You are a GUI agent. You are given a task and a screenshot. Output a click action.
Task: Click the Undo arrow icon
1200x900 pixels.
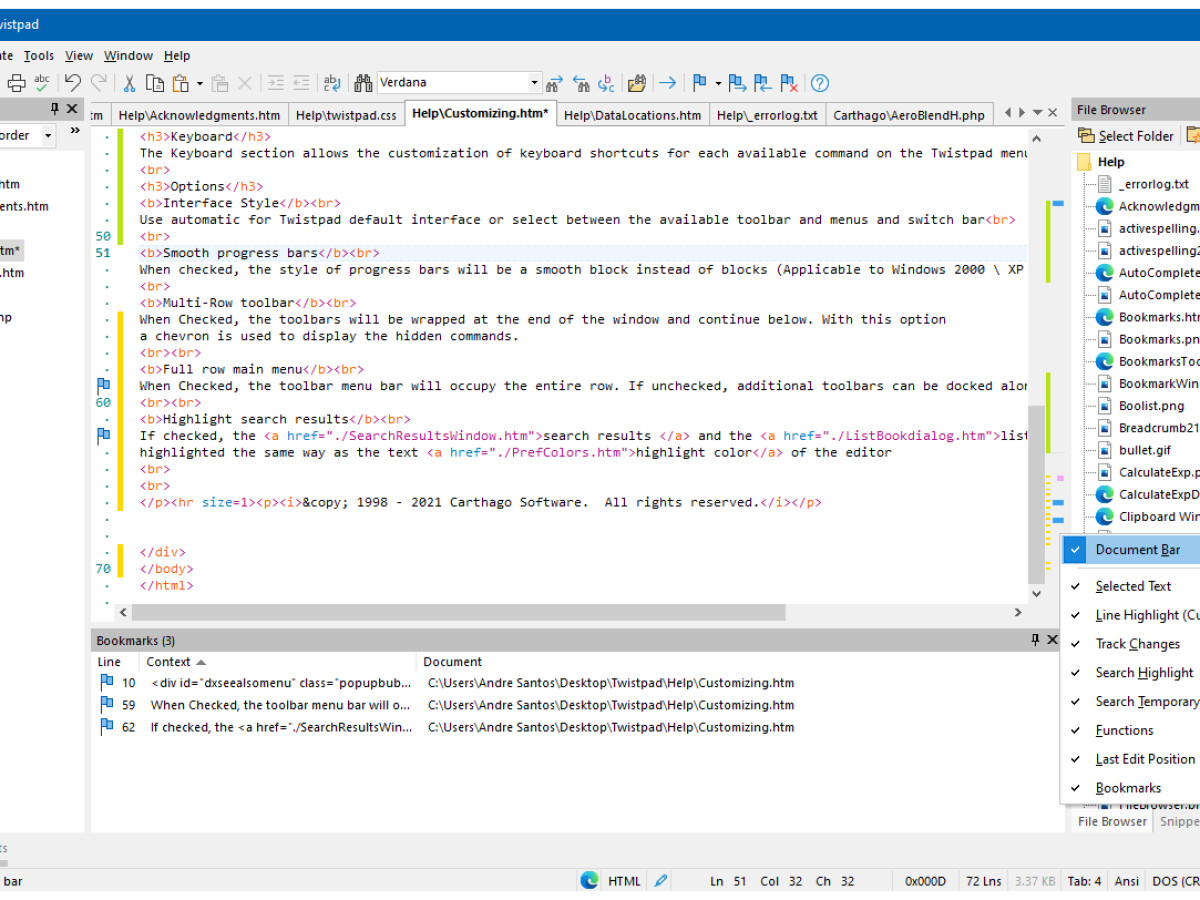coord(73,83)
